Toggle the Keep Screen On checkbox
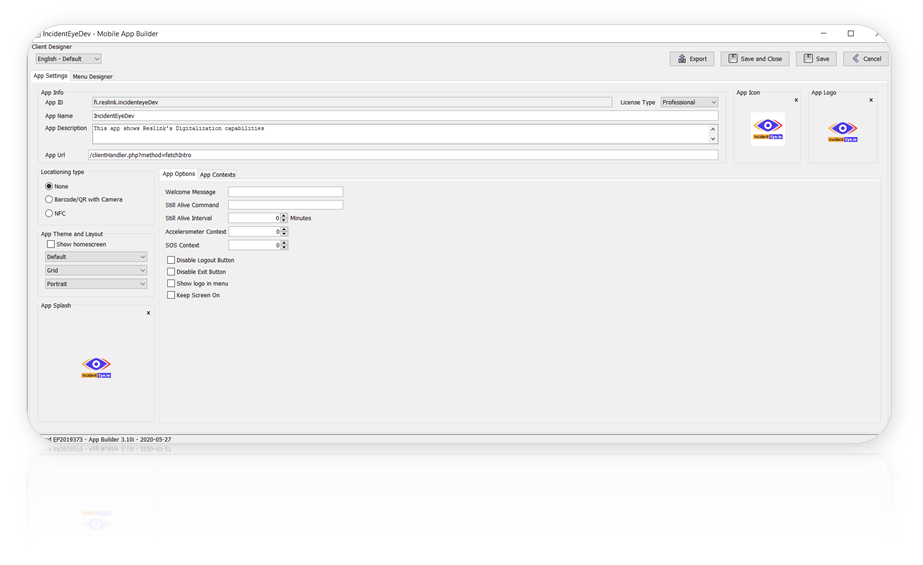Viewport: 923px width, 565px height. (171, 295)
